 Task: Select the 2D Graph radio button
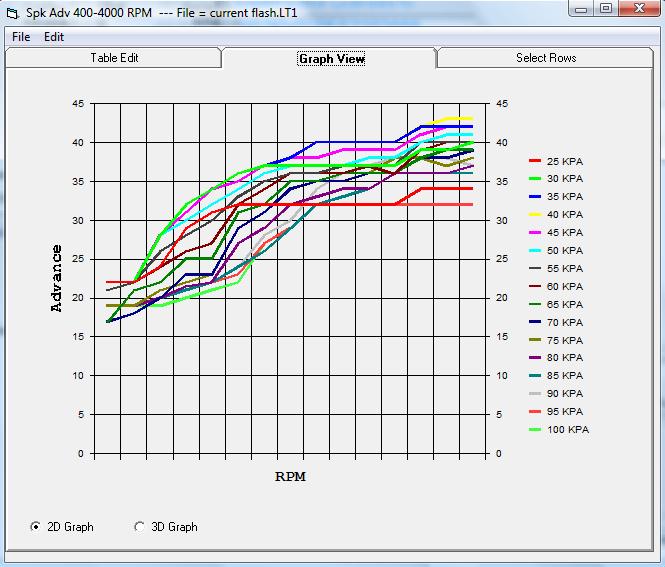(37, 527)
